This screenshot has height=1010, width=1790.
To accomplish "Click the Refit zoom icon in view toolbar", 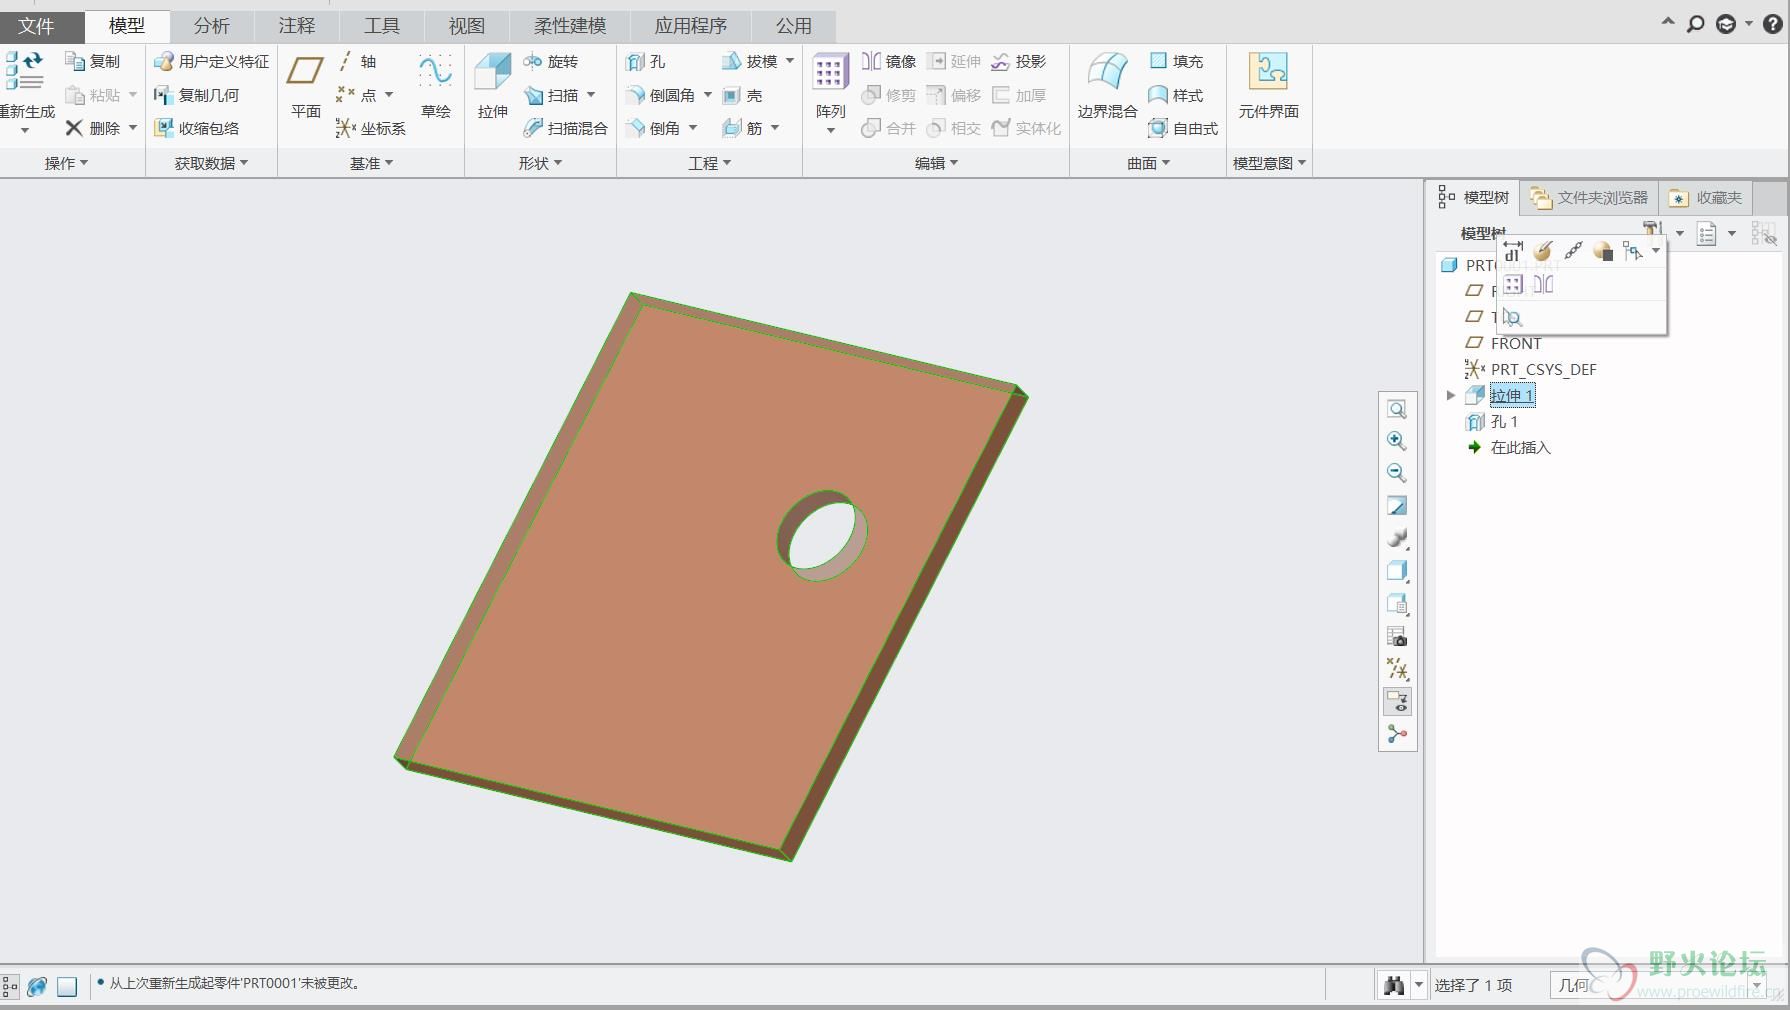I will tap(1397, 409).
